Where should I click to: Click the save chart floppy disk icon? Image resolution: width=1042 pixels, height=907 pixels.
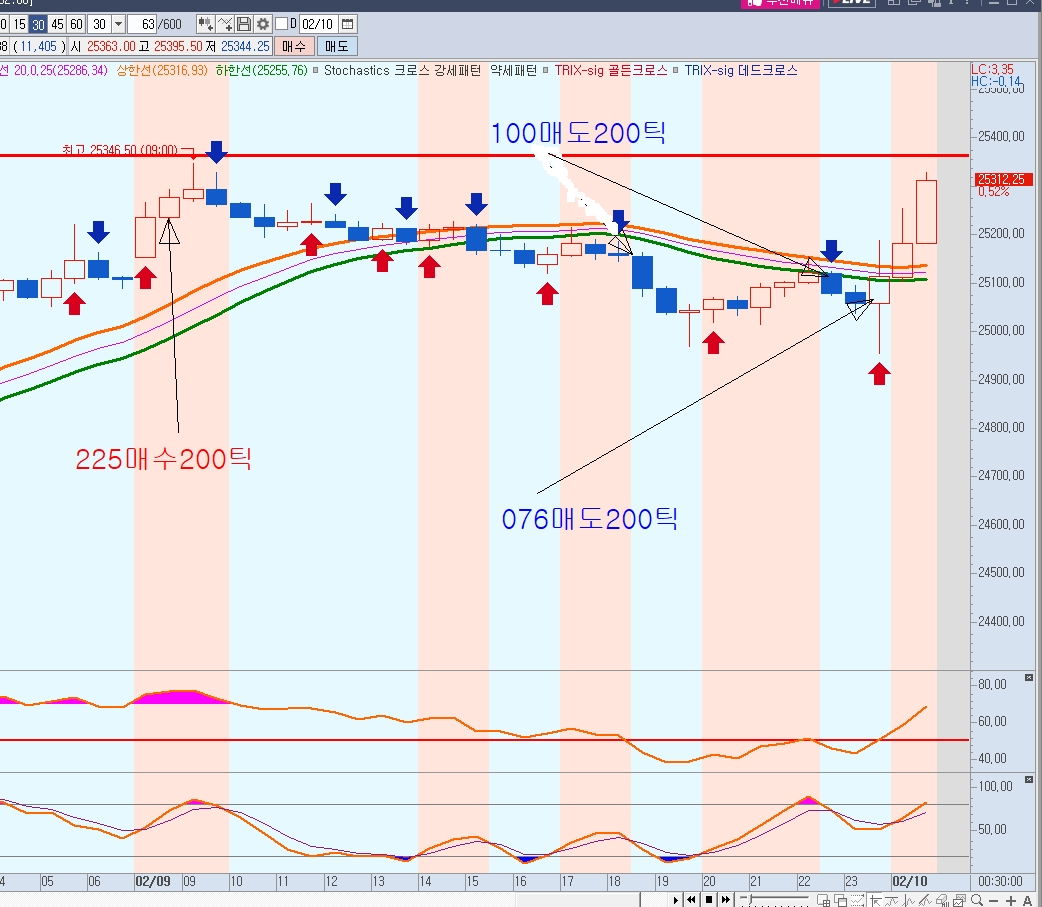[x=245, y=23]
